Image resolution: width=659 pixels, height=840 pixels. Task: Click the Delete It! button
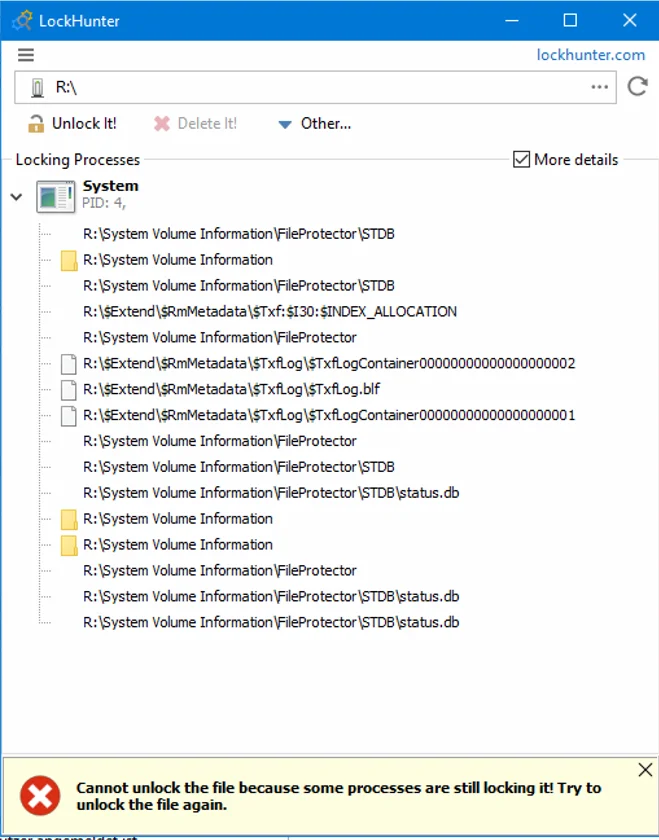click(196, 124)
